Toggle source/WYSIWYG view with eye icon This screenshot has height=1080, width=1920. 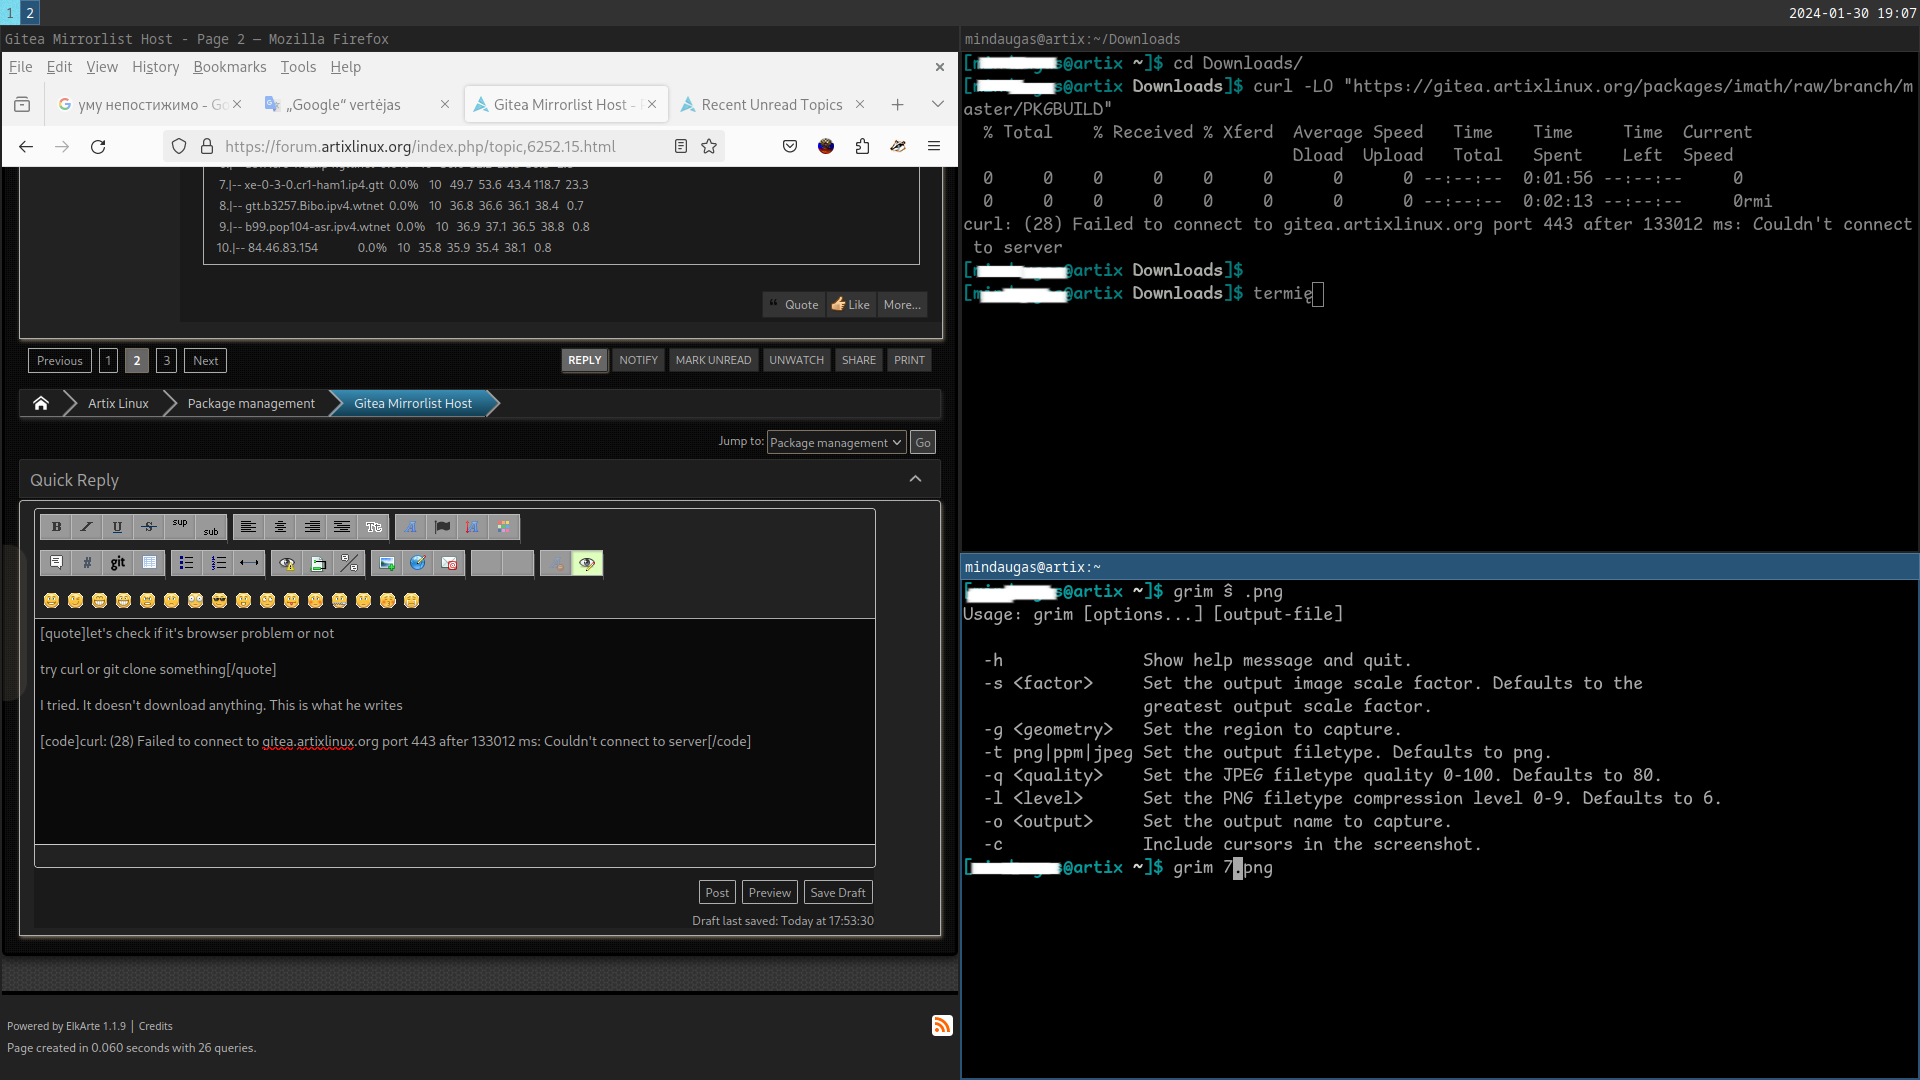(x=587, y=563)
